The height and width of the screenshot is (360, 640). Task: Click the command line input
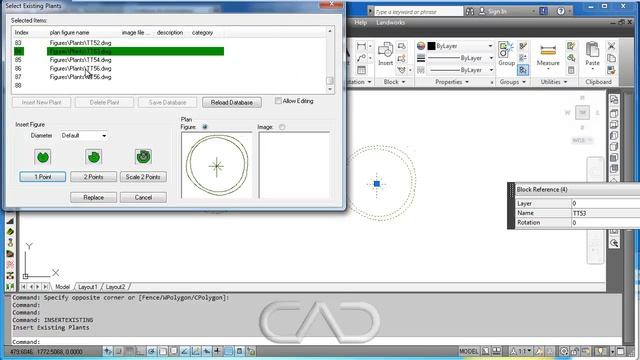tap(316, 342)
